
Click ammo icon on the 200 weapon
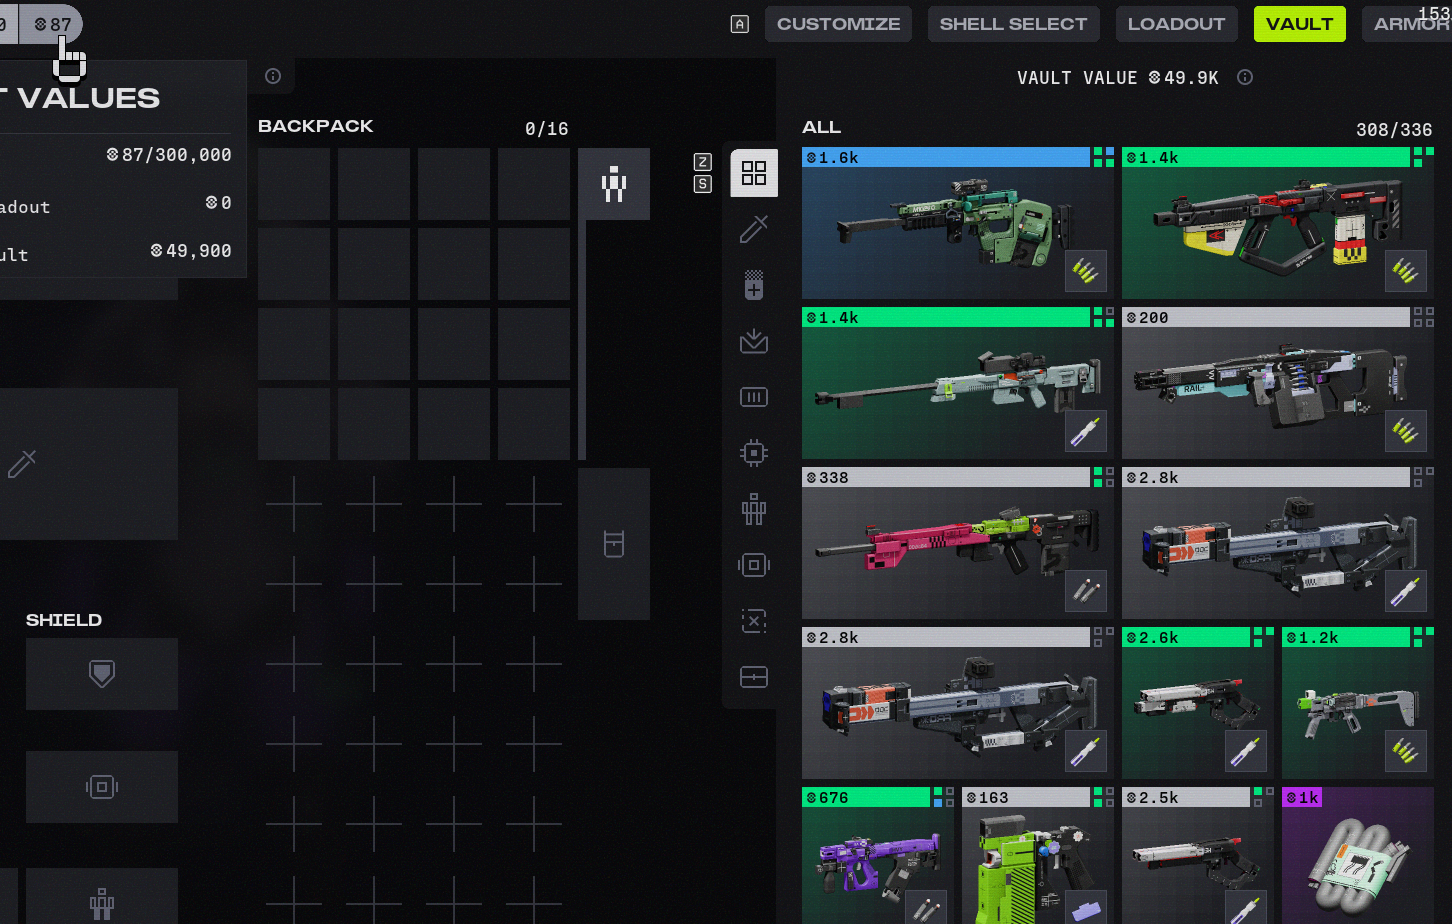pos(1406,431)
